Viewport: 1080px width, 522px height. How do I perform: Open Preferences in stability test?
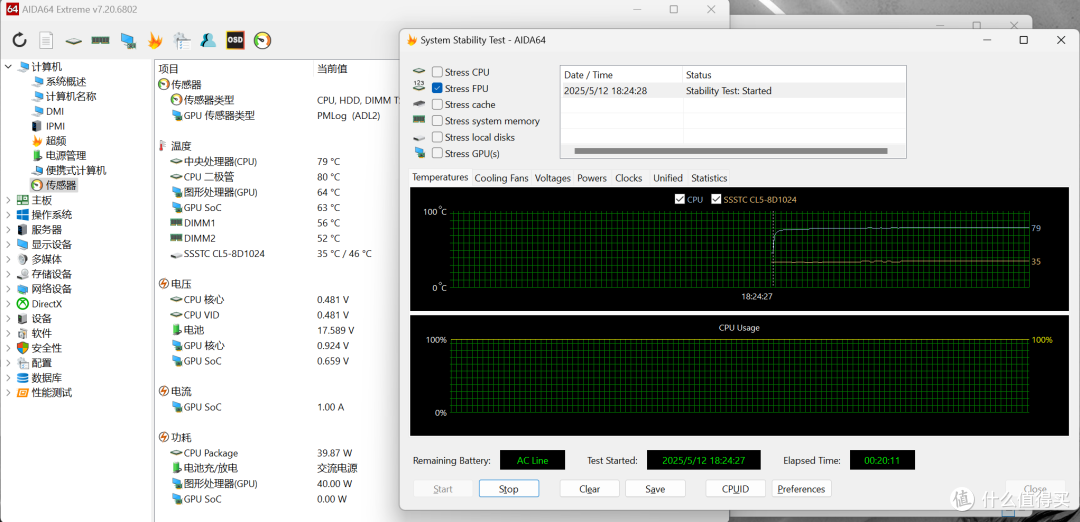[801, 489]
